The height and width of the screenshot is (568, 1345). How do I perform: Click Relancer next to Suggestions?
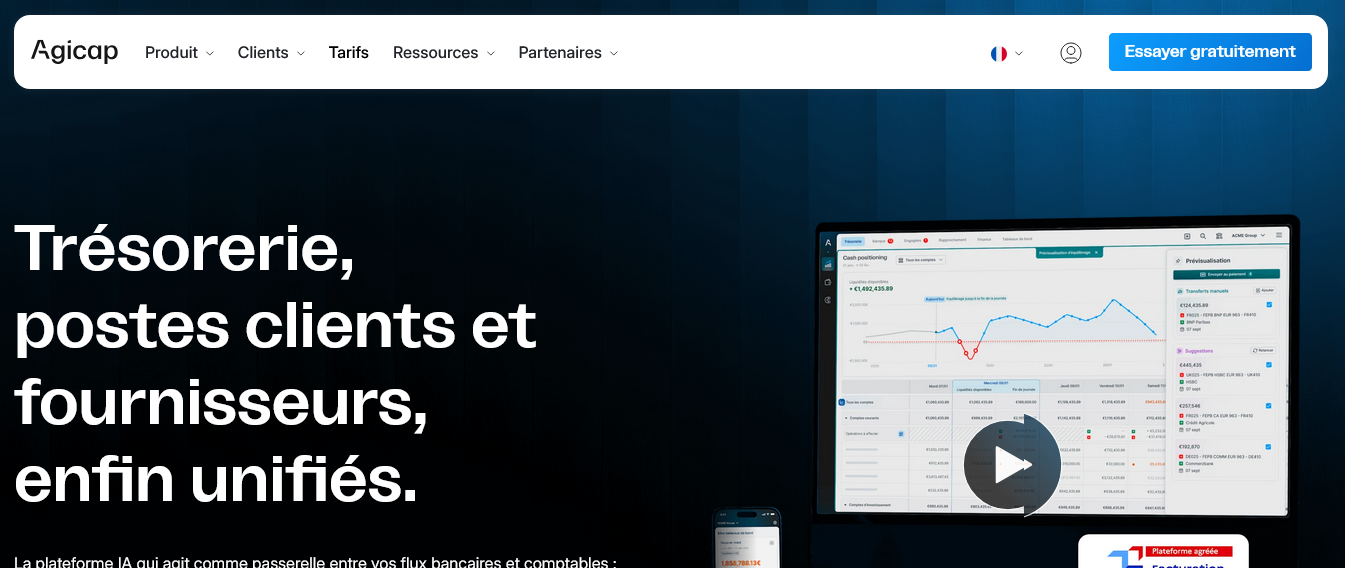[1263, 350]
